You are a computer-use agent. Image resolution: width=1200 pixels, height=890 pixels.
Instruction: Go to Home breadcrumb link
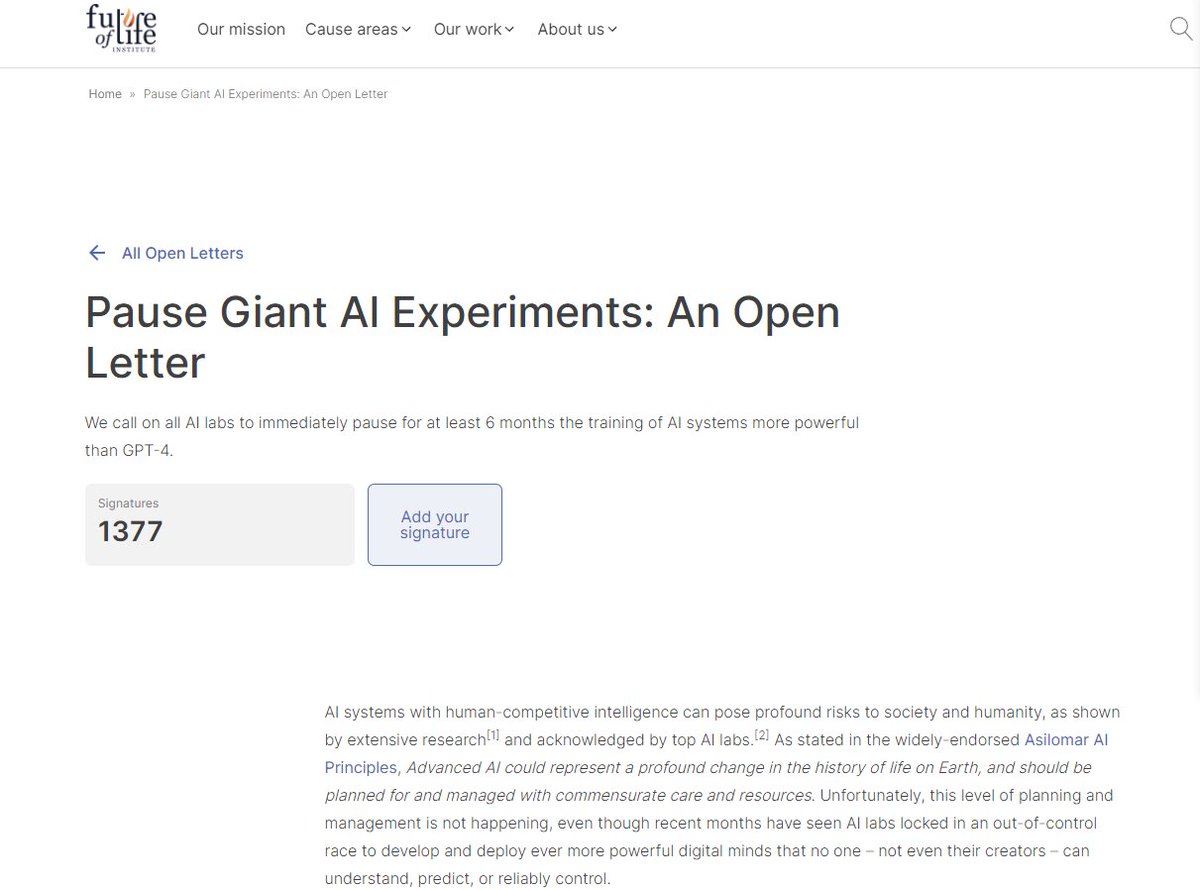tap(105, 94)
